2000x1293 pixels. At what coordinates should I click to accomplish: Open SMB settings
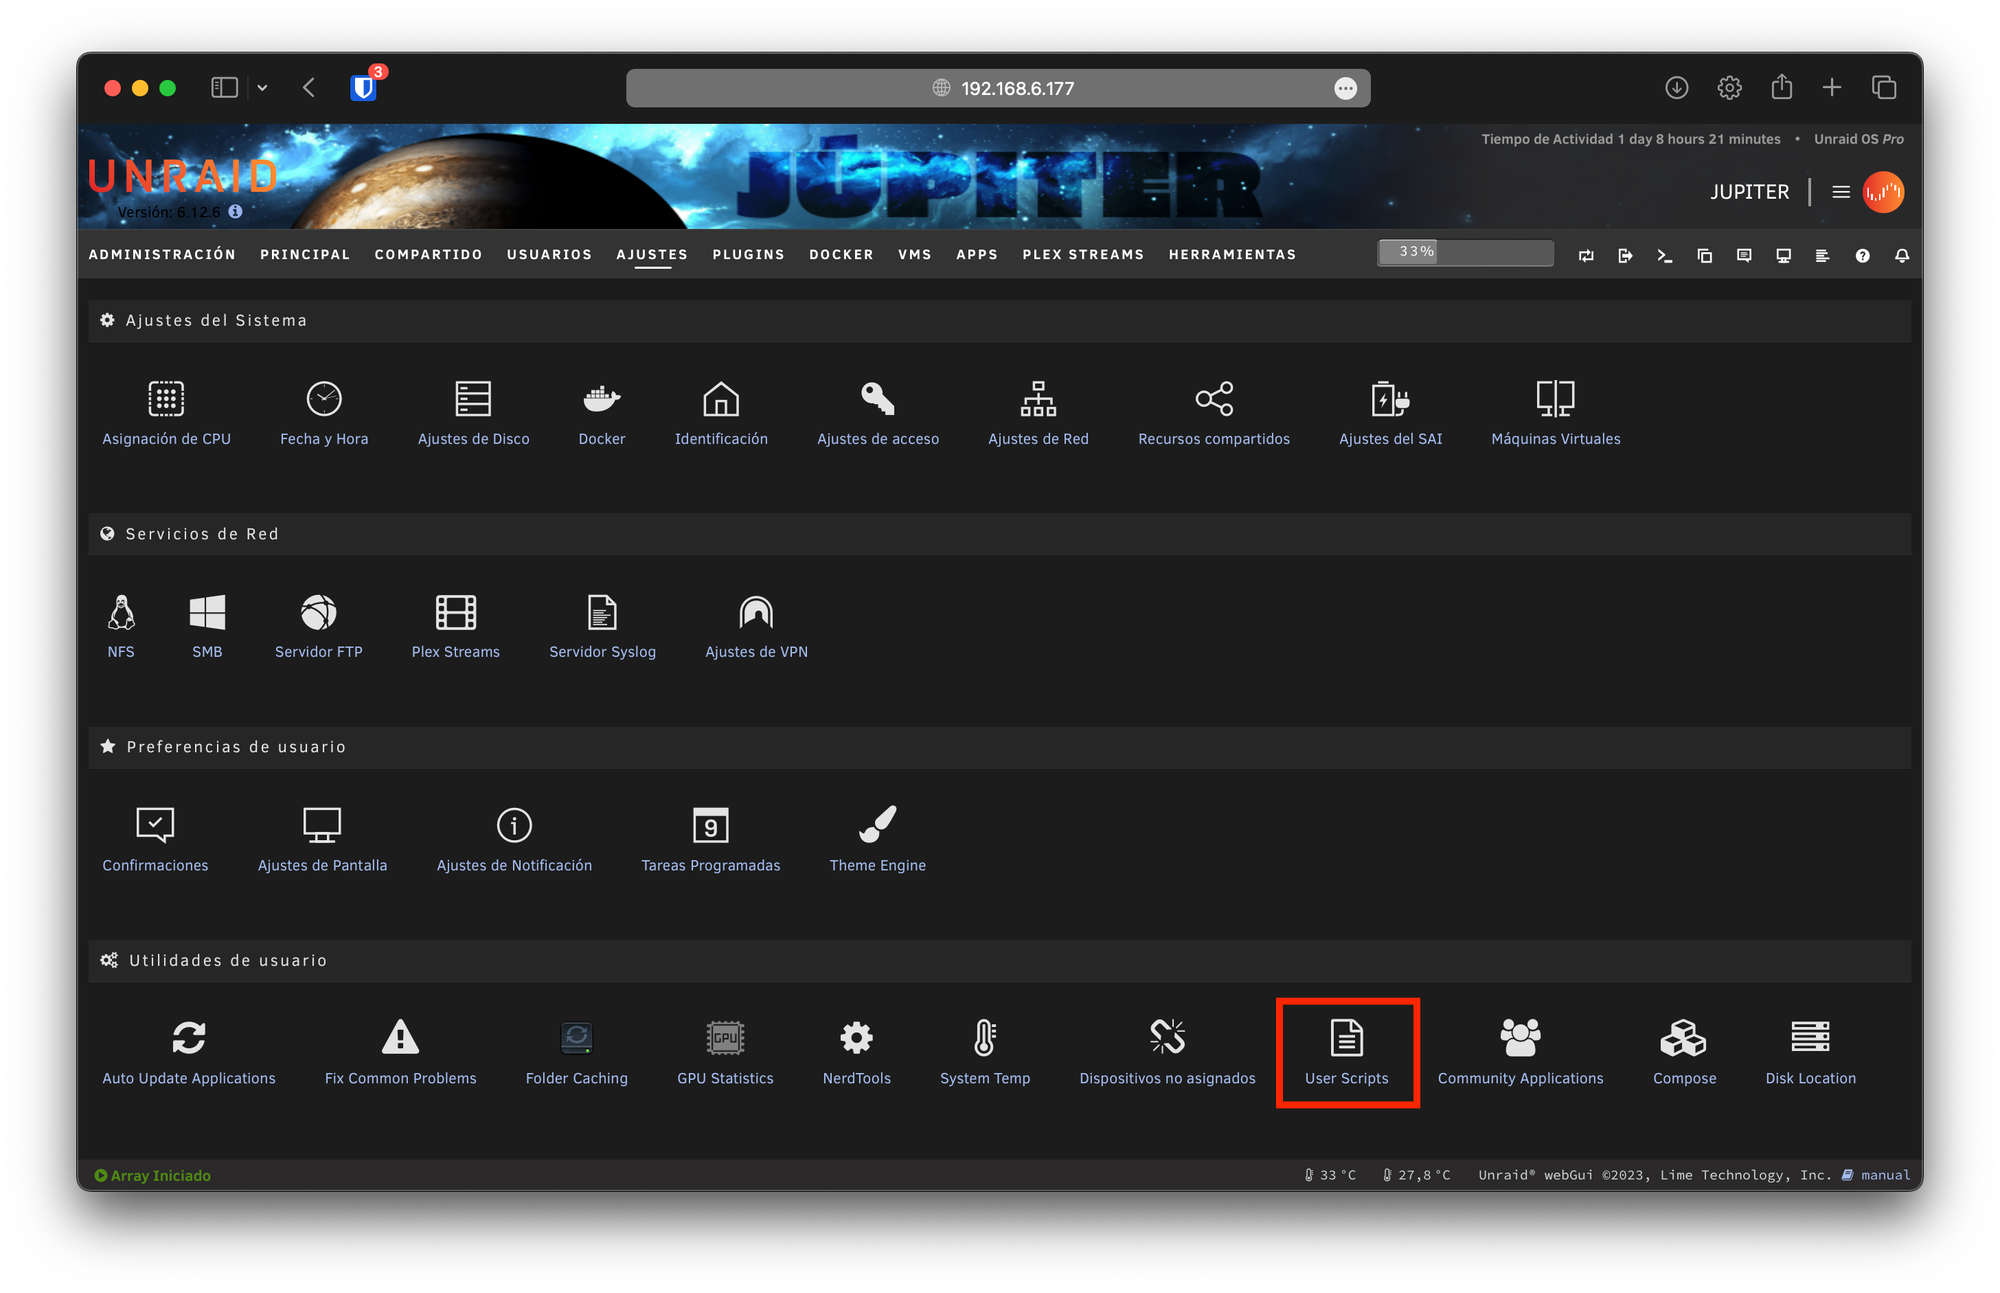207,627
